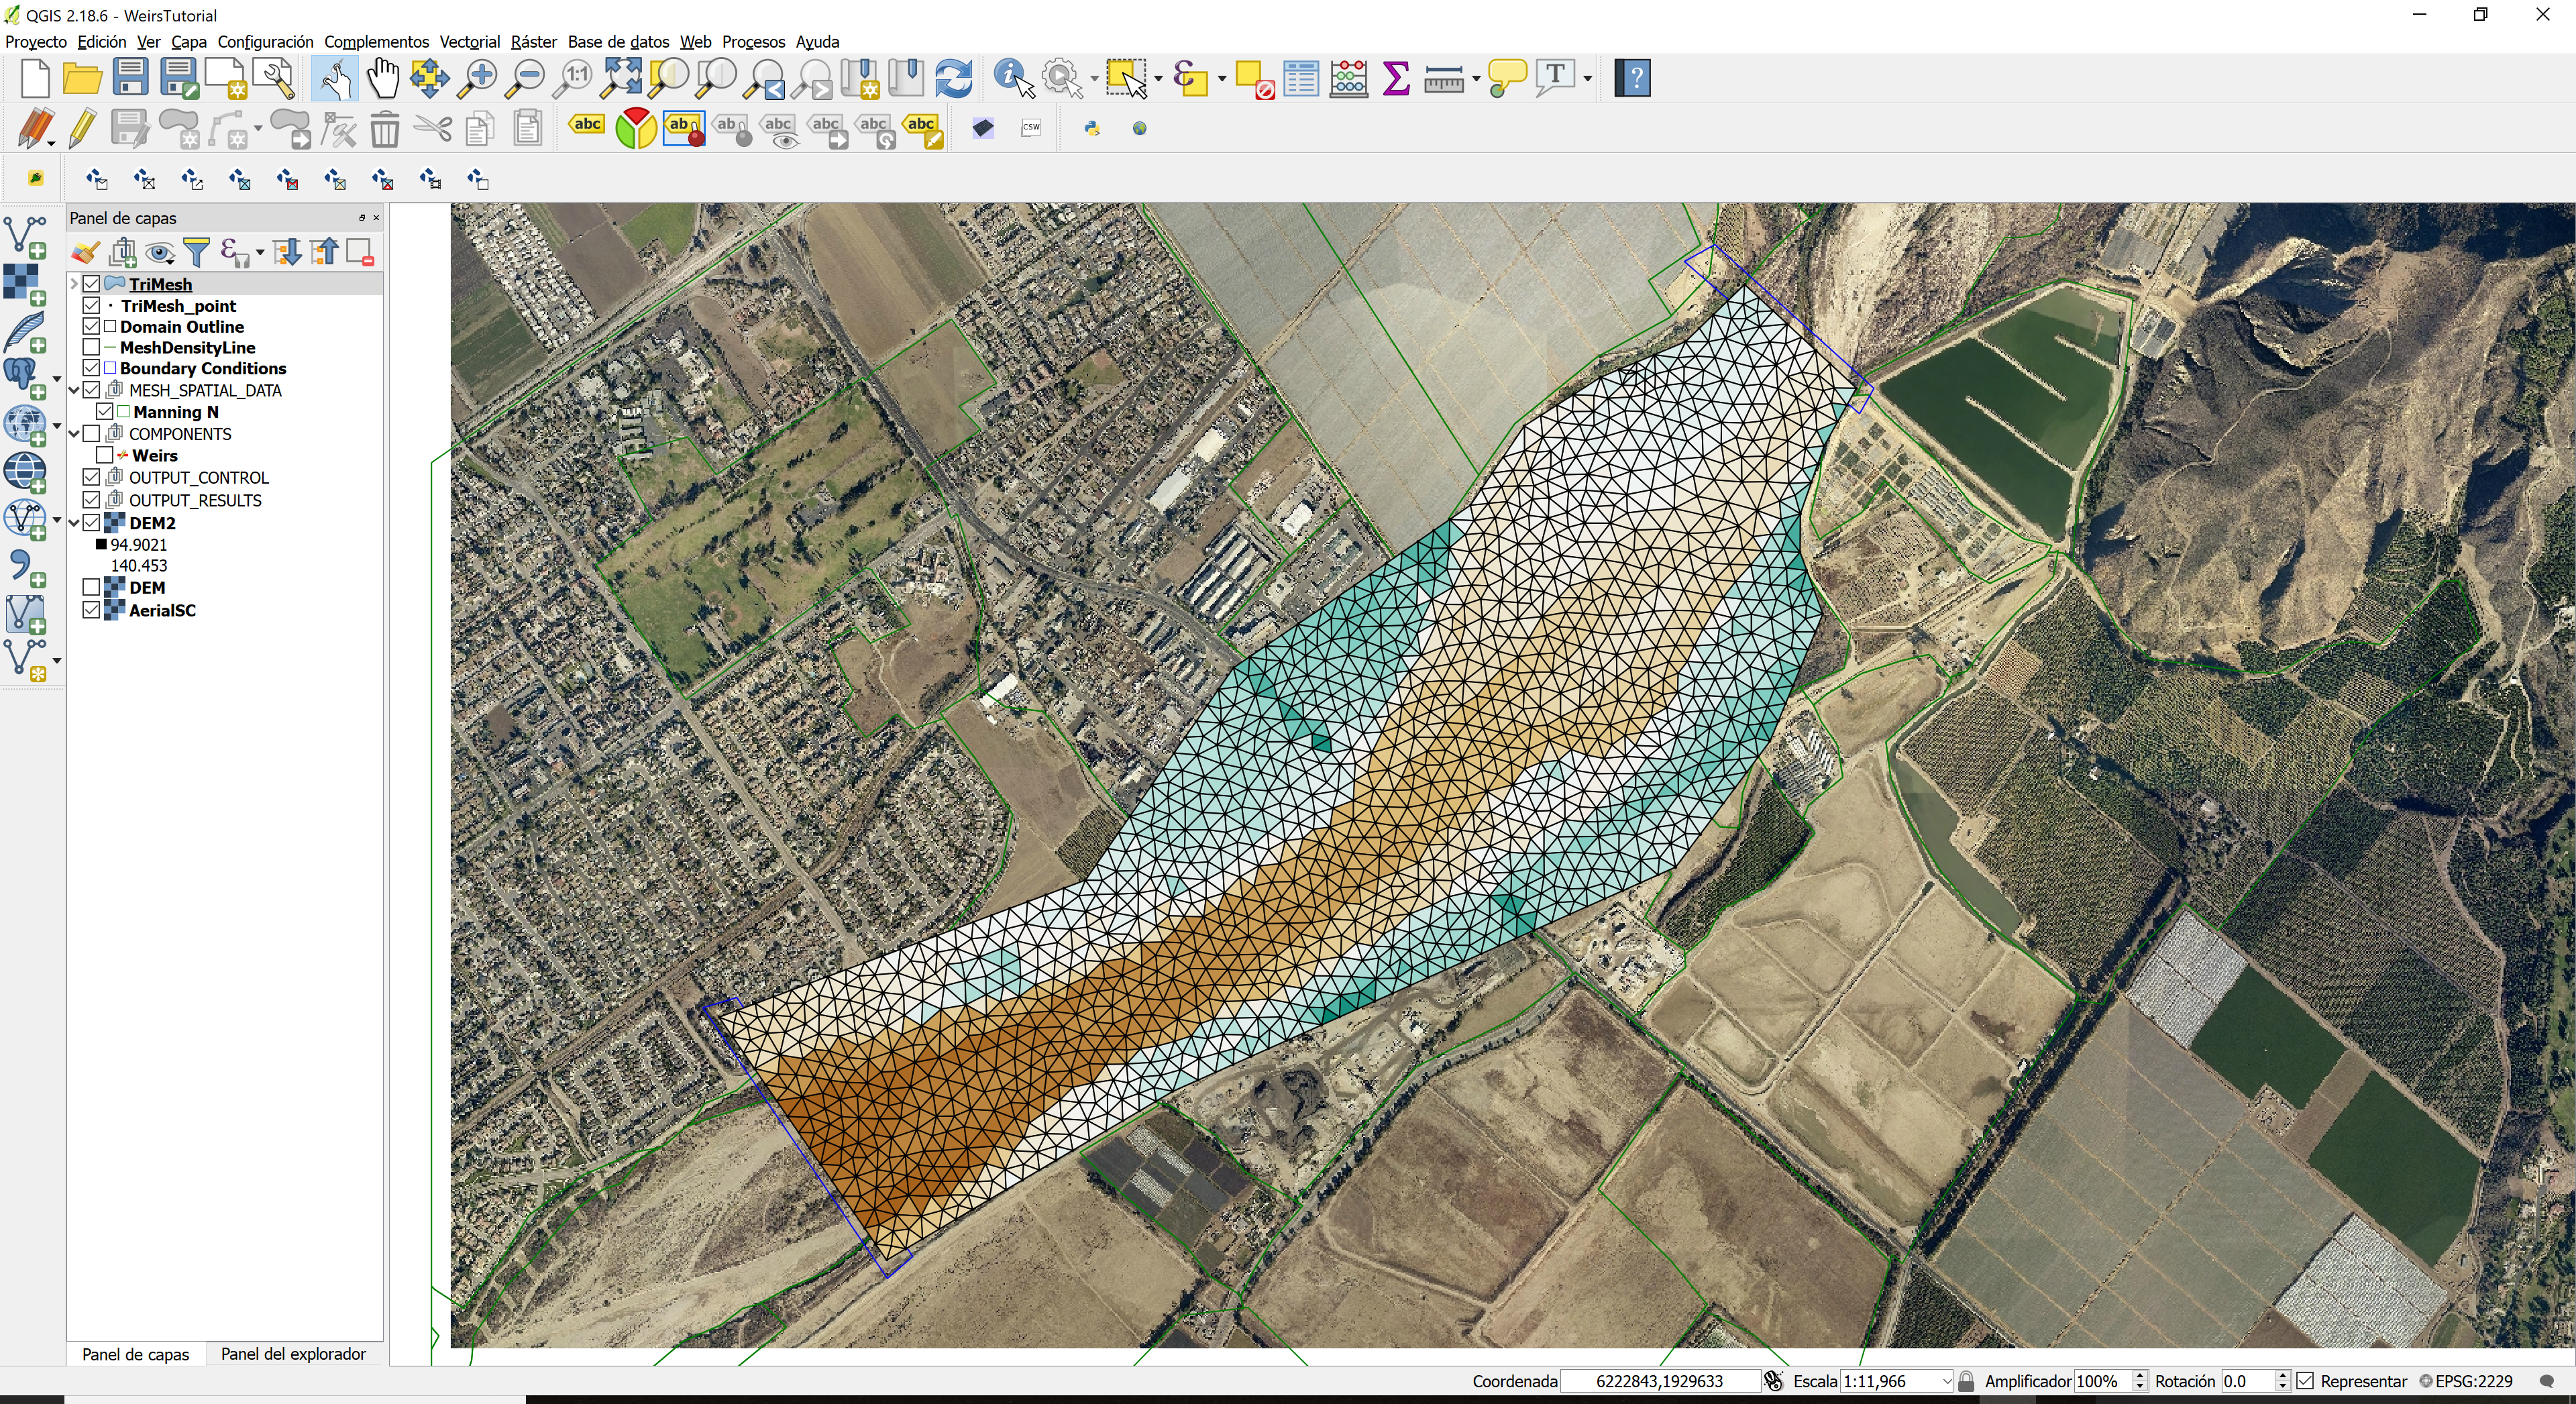Screen dimensions: 2576x1404
Task: Refresh the map canvas
Action: point(954,78)
